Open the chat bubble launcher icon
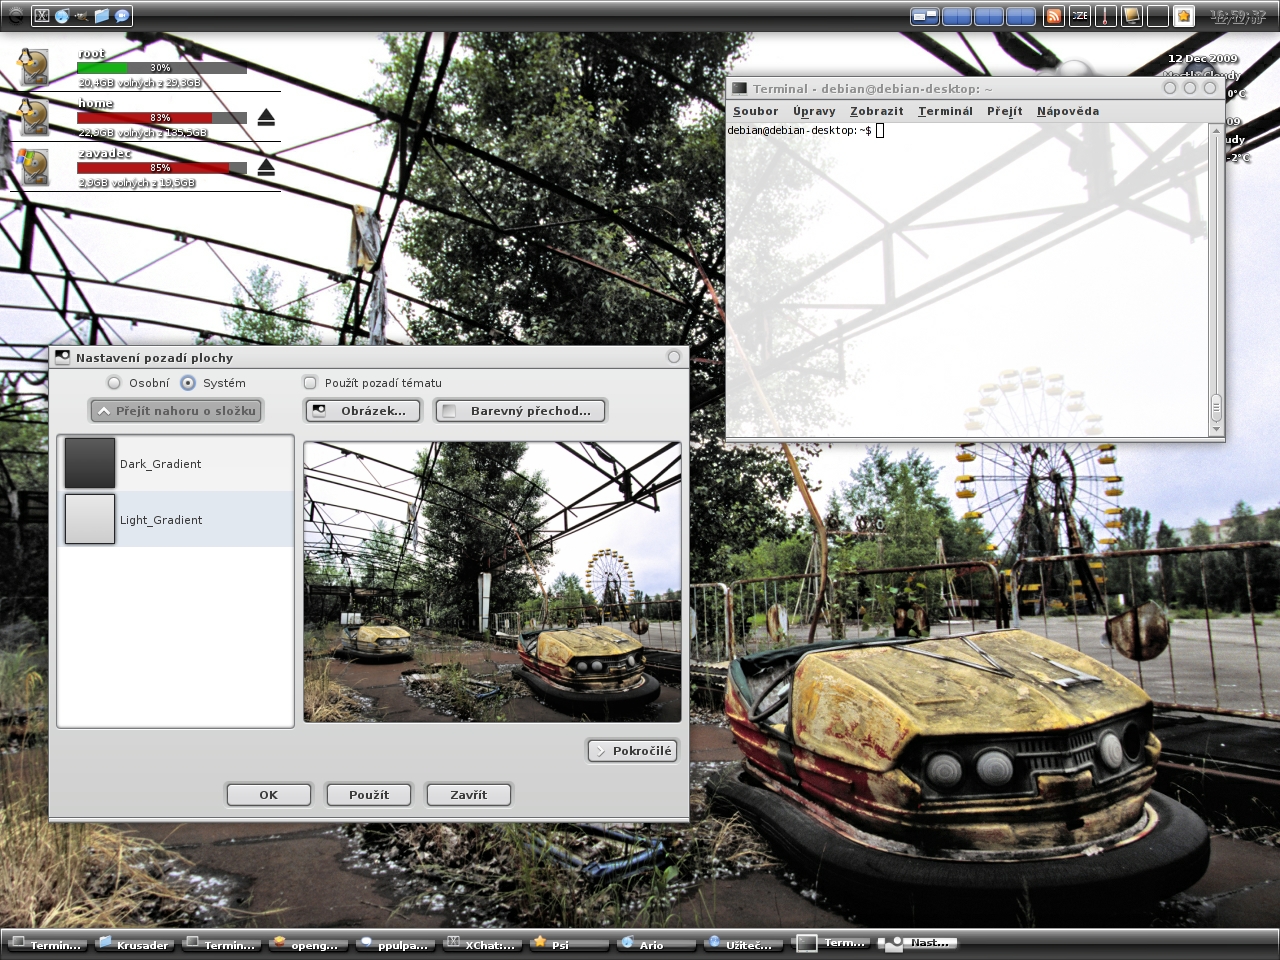Viewport: 1280px width, 960px height. click(x=122, y=16)
